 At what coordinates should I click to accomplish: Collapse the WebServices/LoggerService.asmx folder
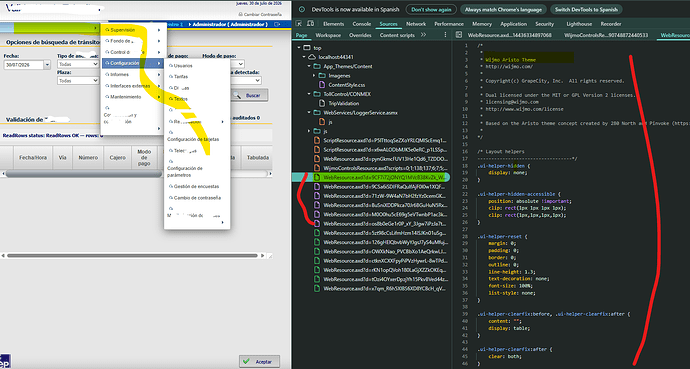coord(309,113)
